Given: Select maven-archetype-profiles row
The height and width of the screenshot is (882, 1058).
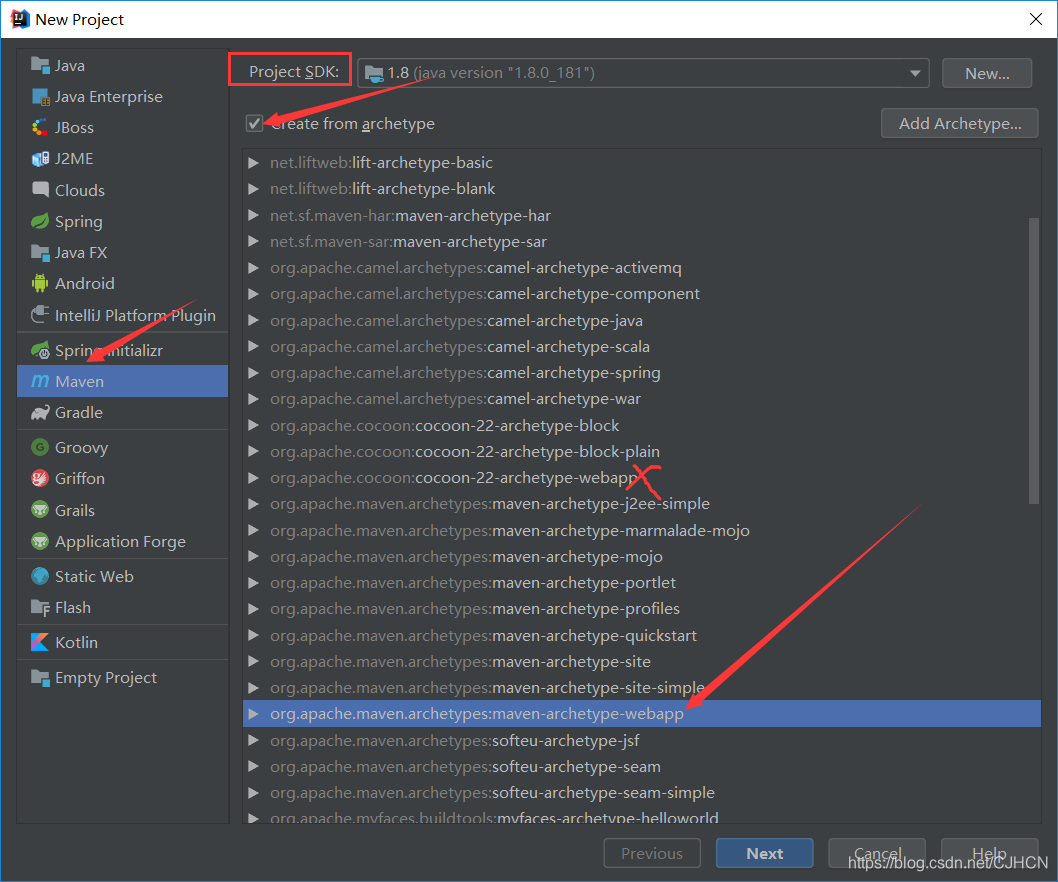Looking at the screenshot, I should pos(642,609).
